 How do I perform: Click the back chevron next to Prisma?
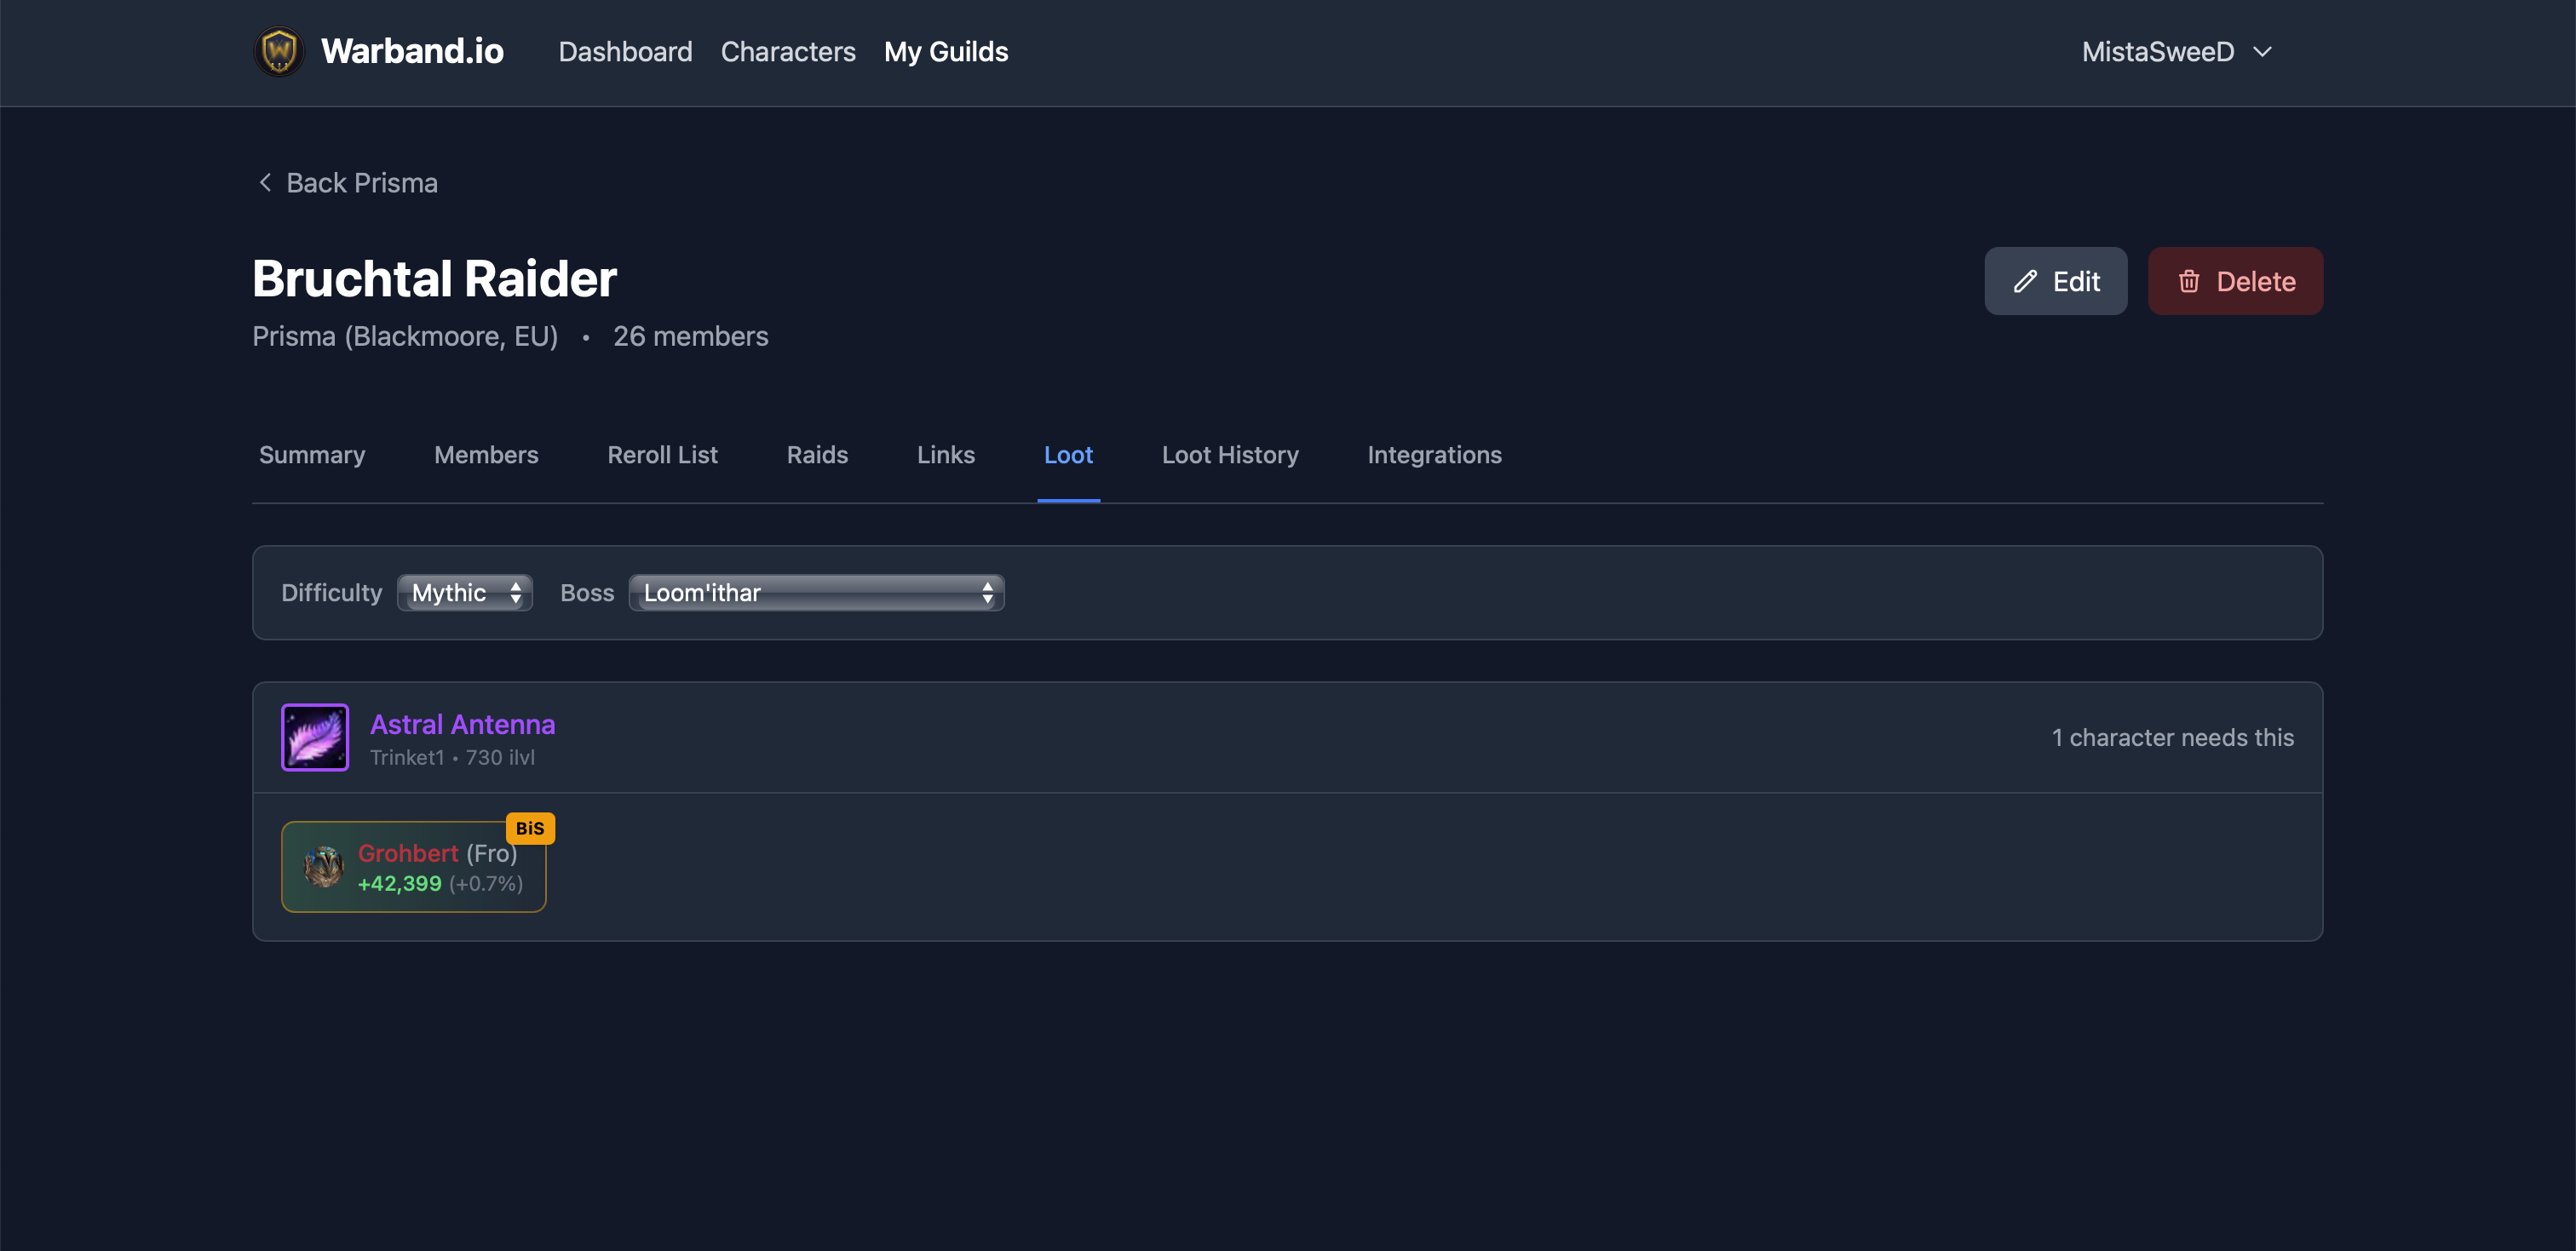(264, 182)
